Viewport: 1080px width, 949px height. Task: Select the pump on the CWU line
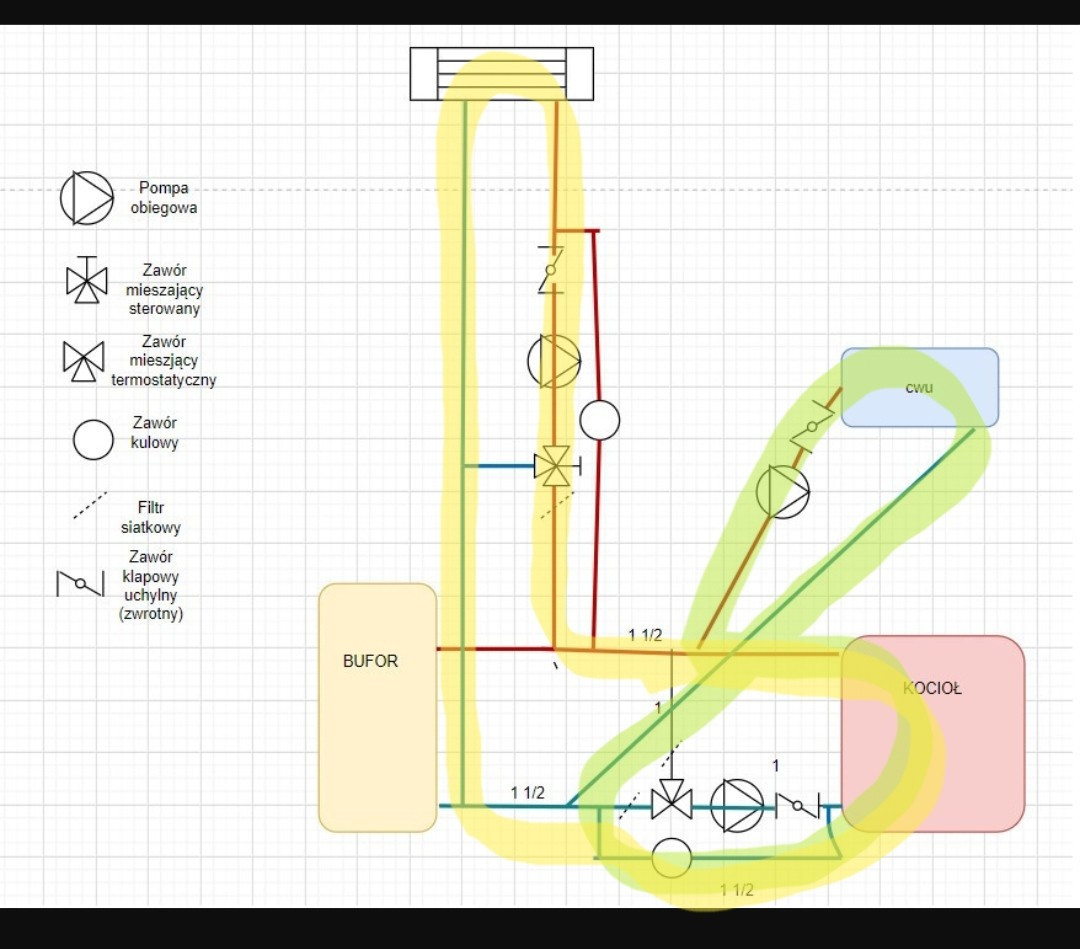pos(782,491)
